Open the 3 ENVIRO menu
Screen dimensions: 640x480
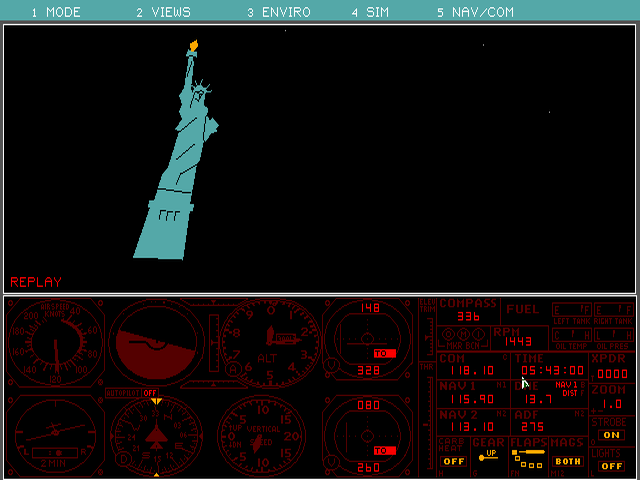(x=279, y=12)
